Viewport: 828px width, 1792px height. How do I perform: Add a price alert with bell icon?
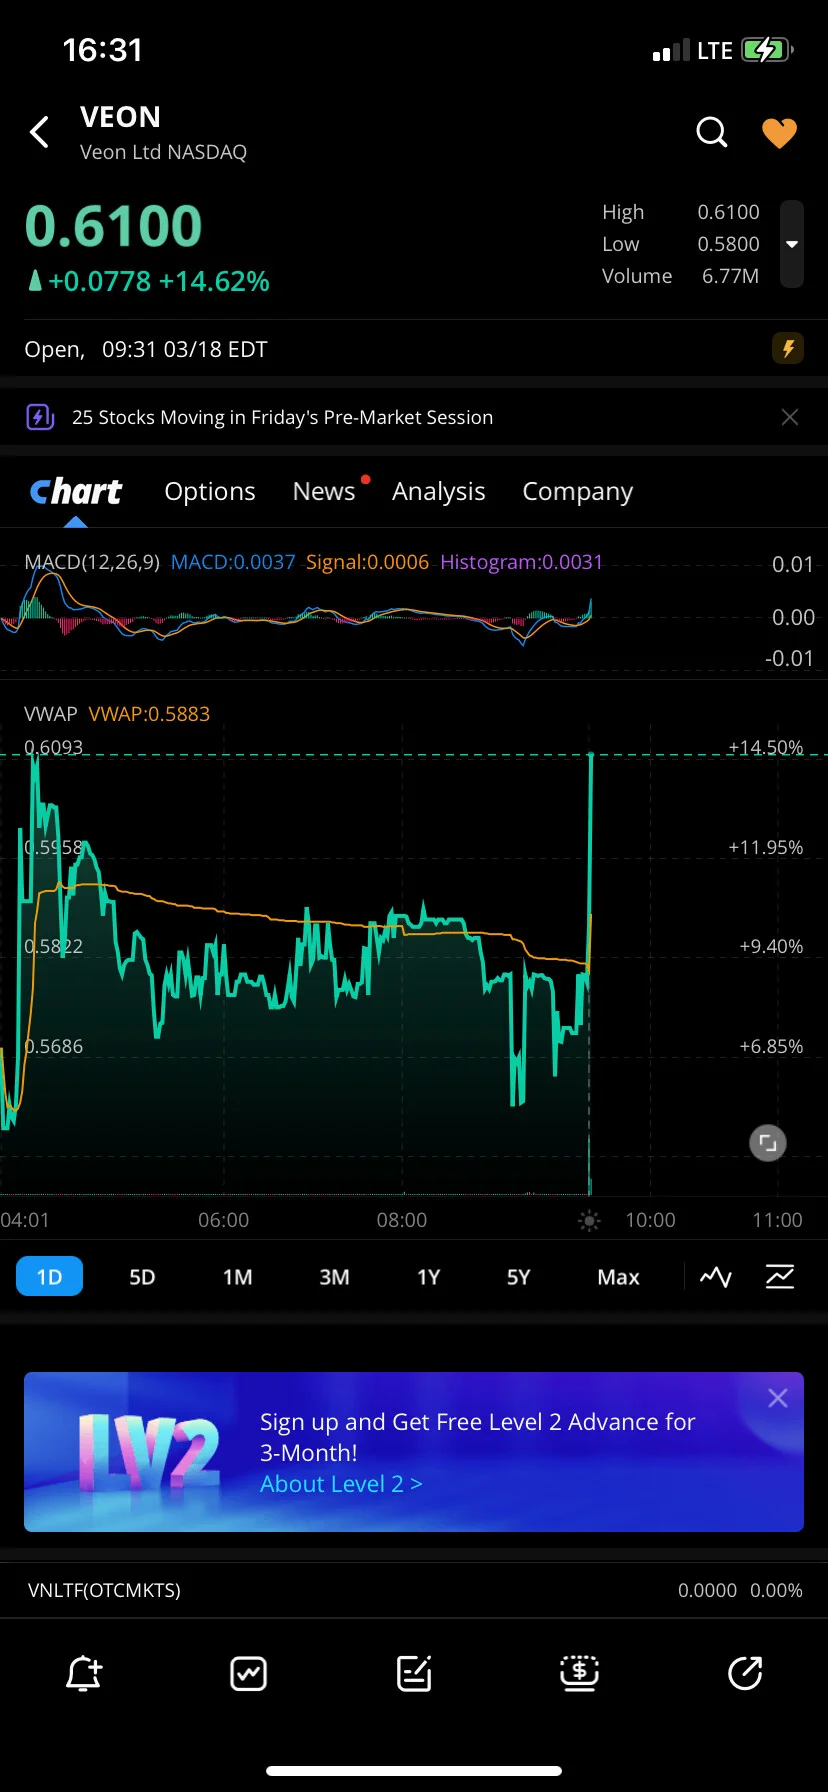[x=84, y=1673]
